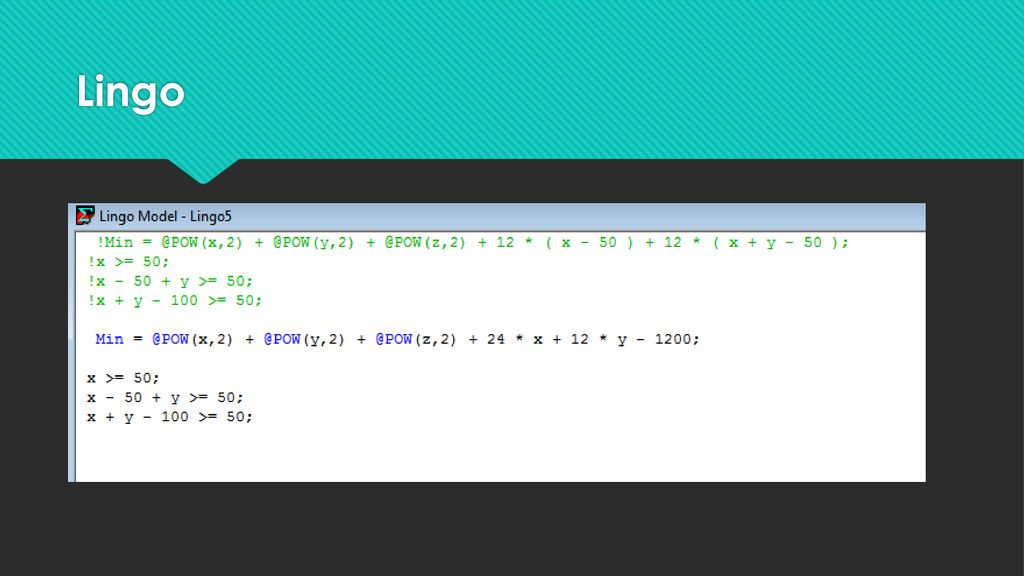Click the 'Lingo Model - Lingo5' window title
Image resolution: width=1024 pixels, height=576 pixels.
pyautogui.click(x=165, y=216)
